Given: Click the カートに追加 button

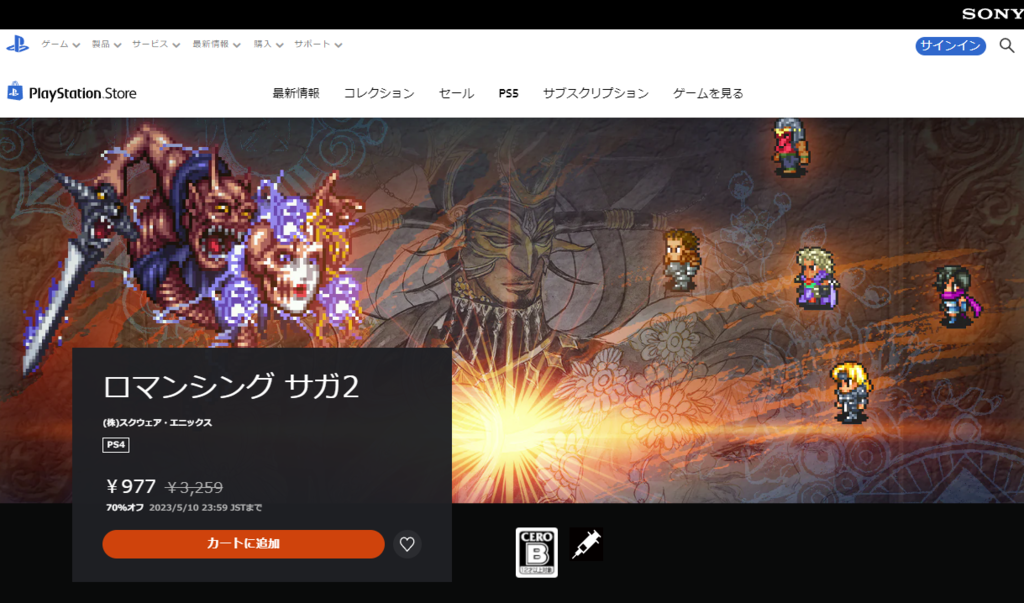Looking at the screenshot, I should (x=243, y=544).
